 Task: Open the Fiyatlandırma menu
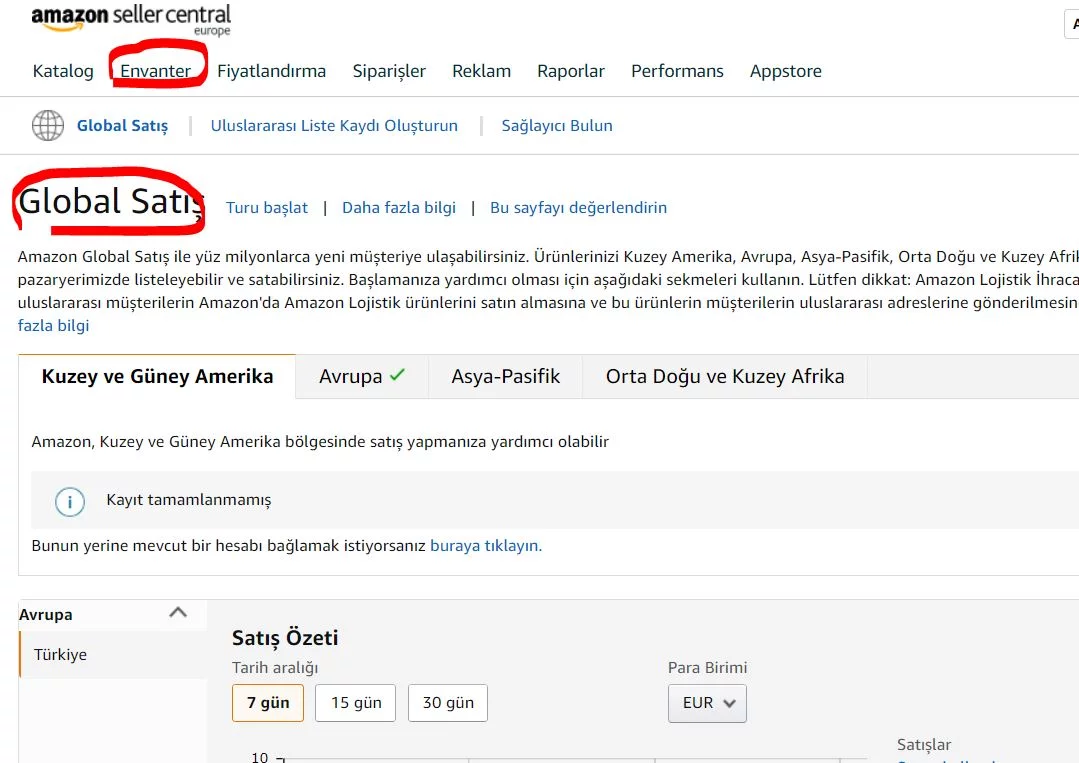pyautogui.click(x=271, y=71)
